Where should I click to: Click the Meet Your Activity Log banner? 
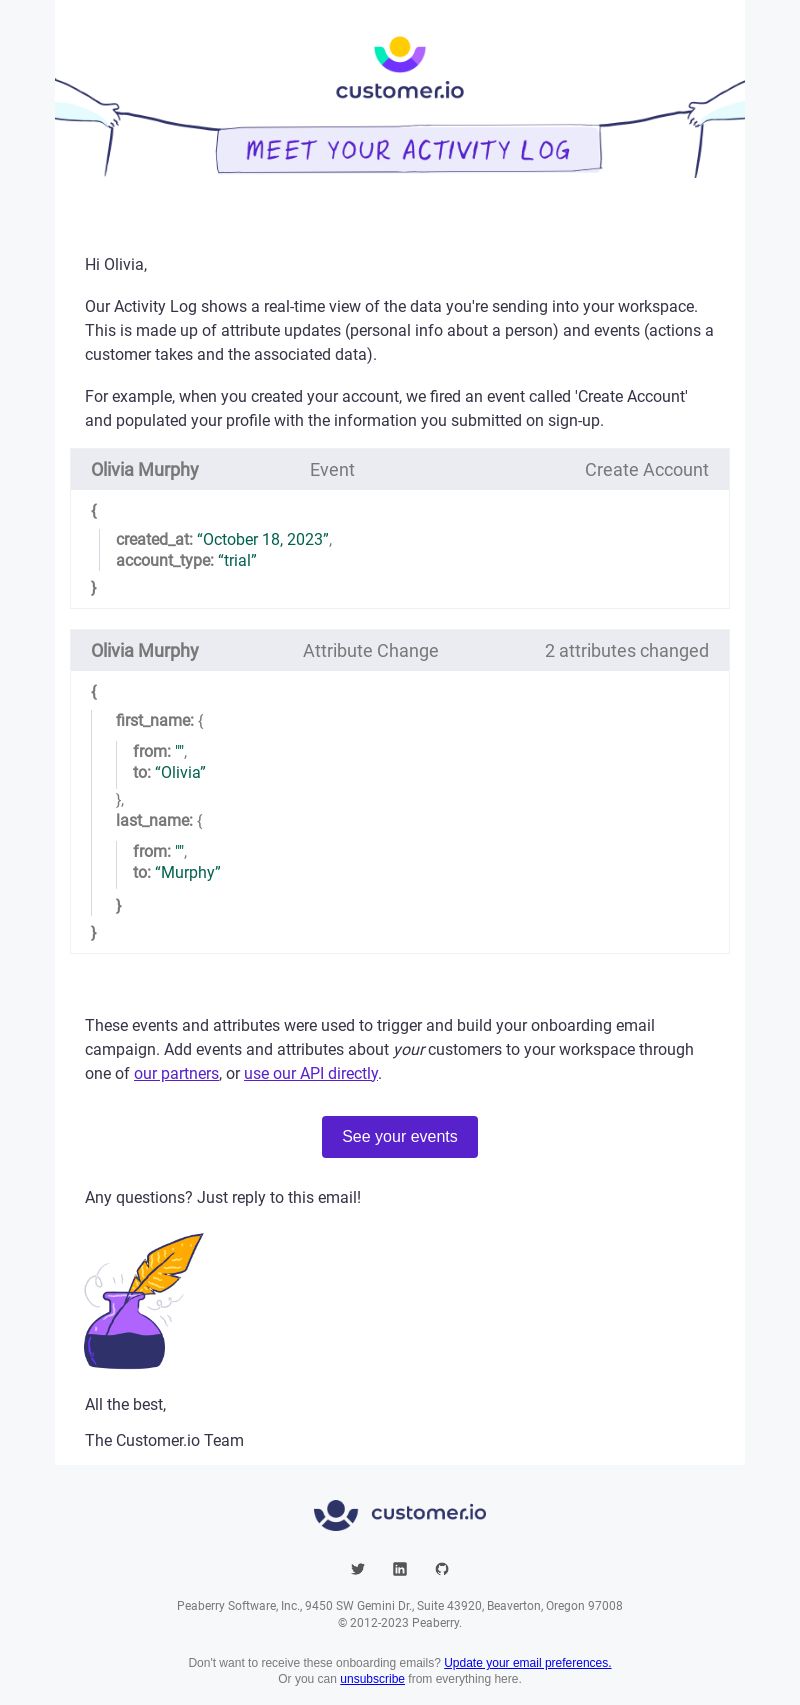(409, 150)
